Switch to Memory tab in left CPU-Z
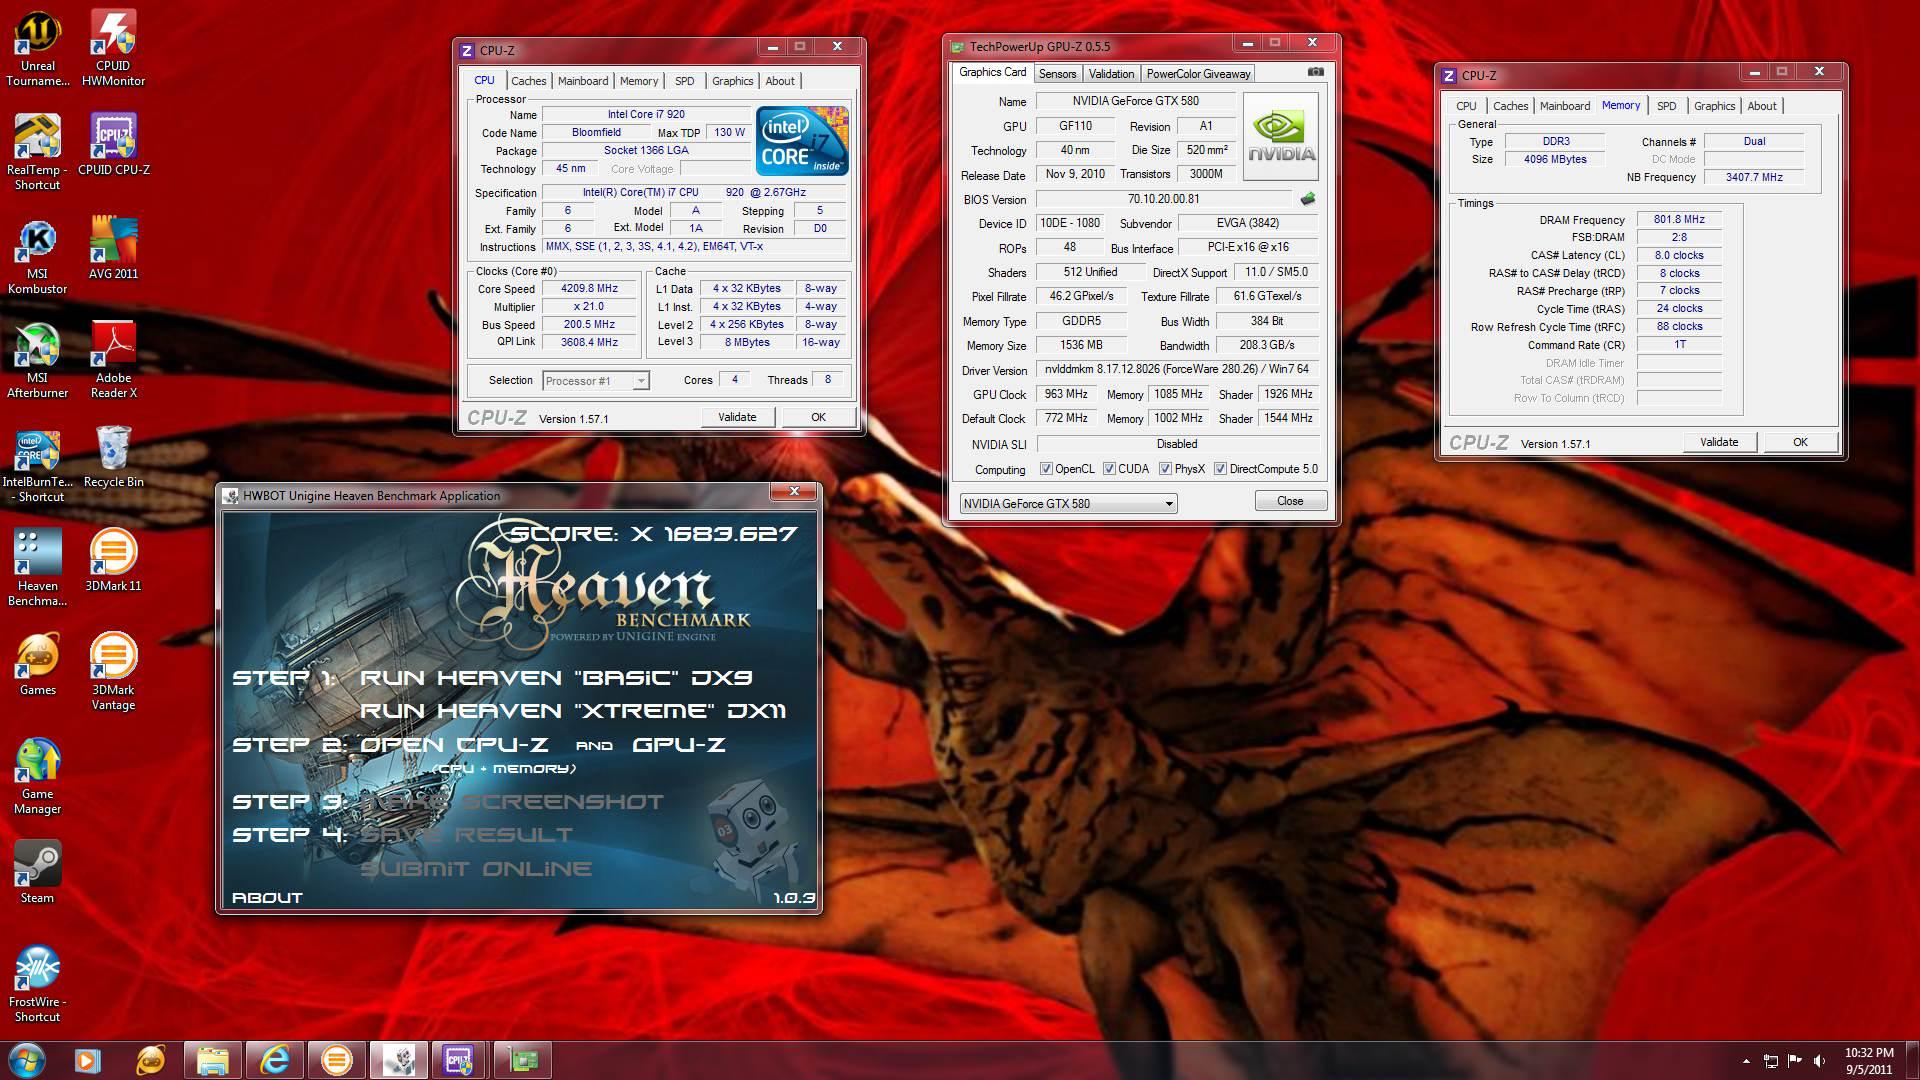Image resolution: width=1920 pixels, height=1080 pixels. tap(639, 81)
